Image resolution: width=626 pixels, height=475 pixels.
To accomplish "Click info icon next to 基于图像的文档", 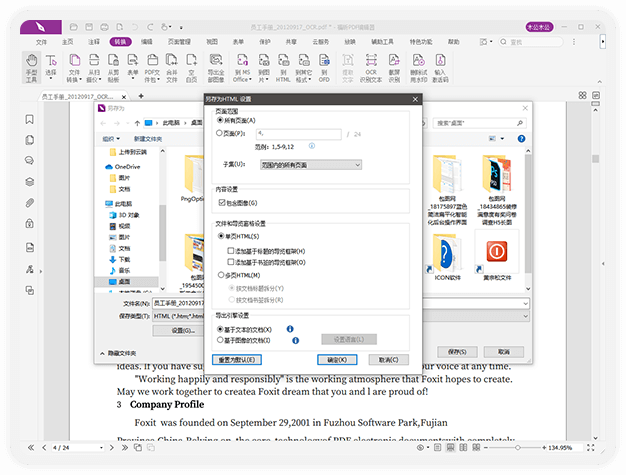I will 295,340.
